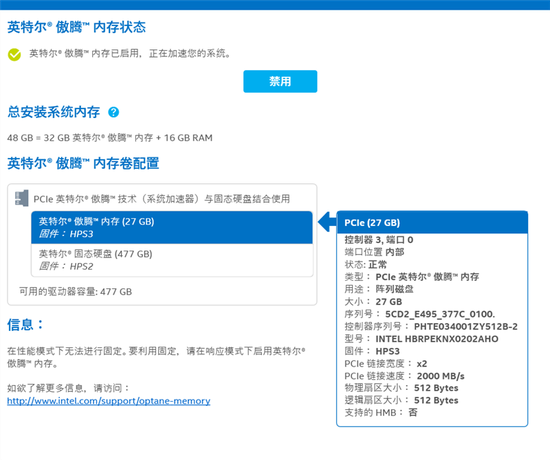Select the 英特尔 傲腾 内存 (27 GB) row
550x460 pixels.
pos(172,227)
